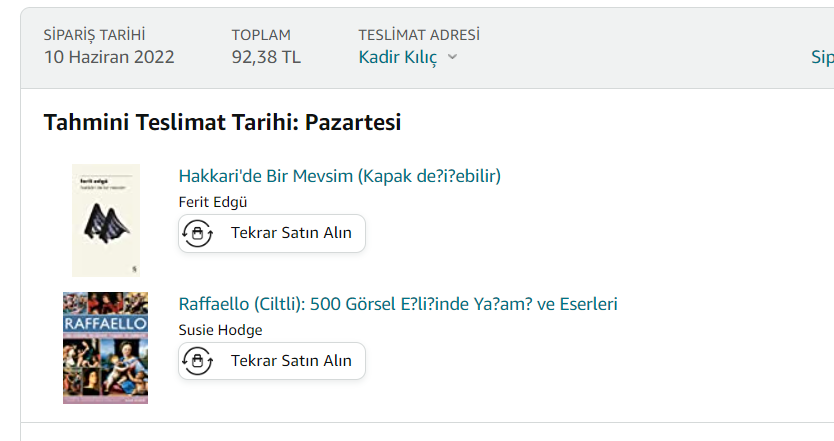
Task: Open the Hakkari'de Bir Mevsim title link
Action: [339, 176]
